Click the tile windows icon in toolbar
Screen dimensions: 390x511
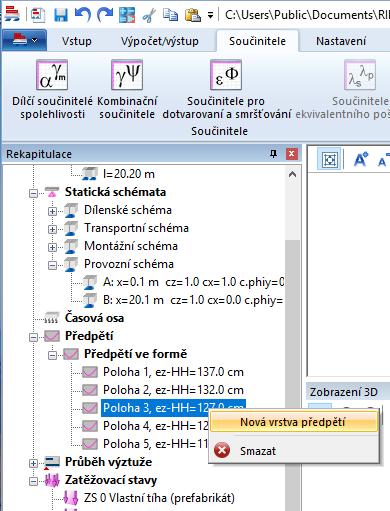click(x=127, y=15)
